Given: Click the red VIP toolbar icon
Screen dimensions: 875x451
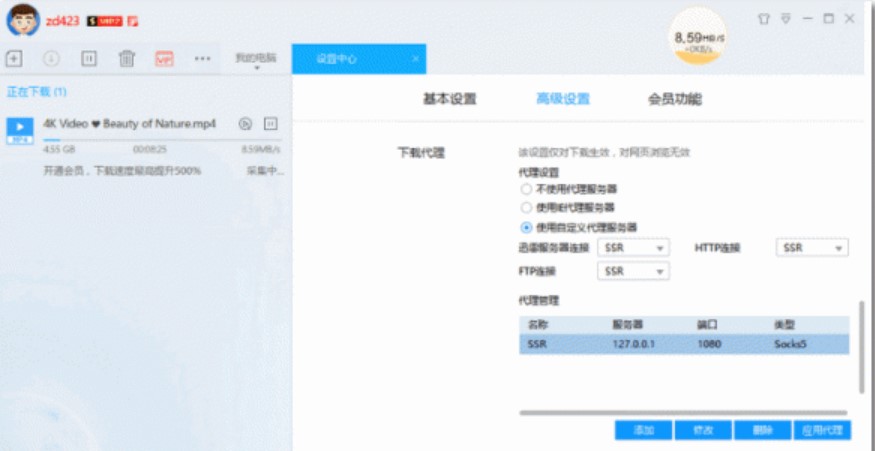Looking at the screenshot, I should click(x=164, y=59).
